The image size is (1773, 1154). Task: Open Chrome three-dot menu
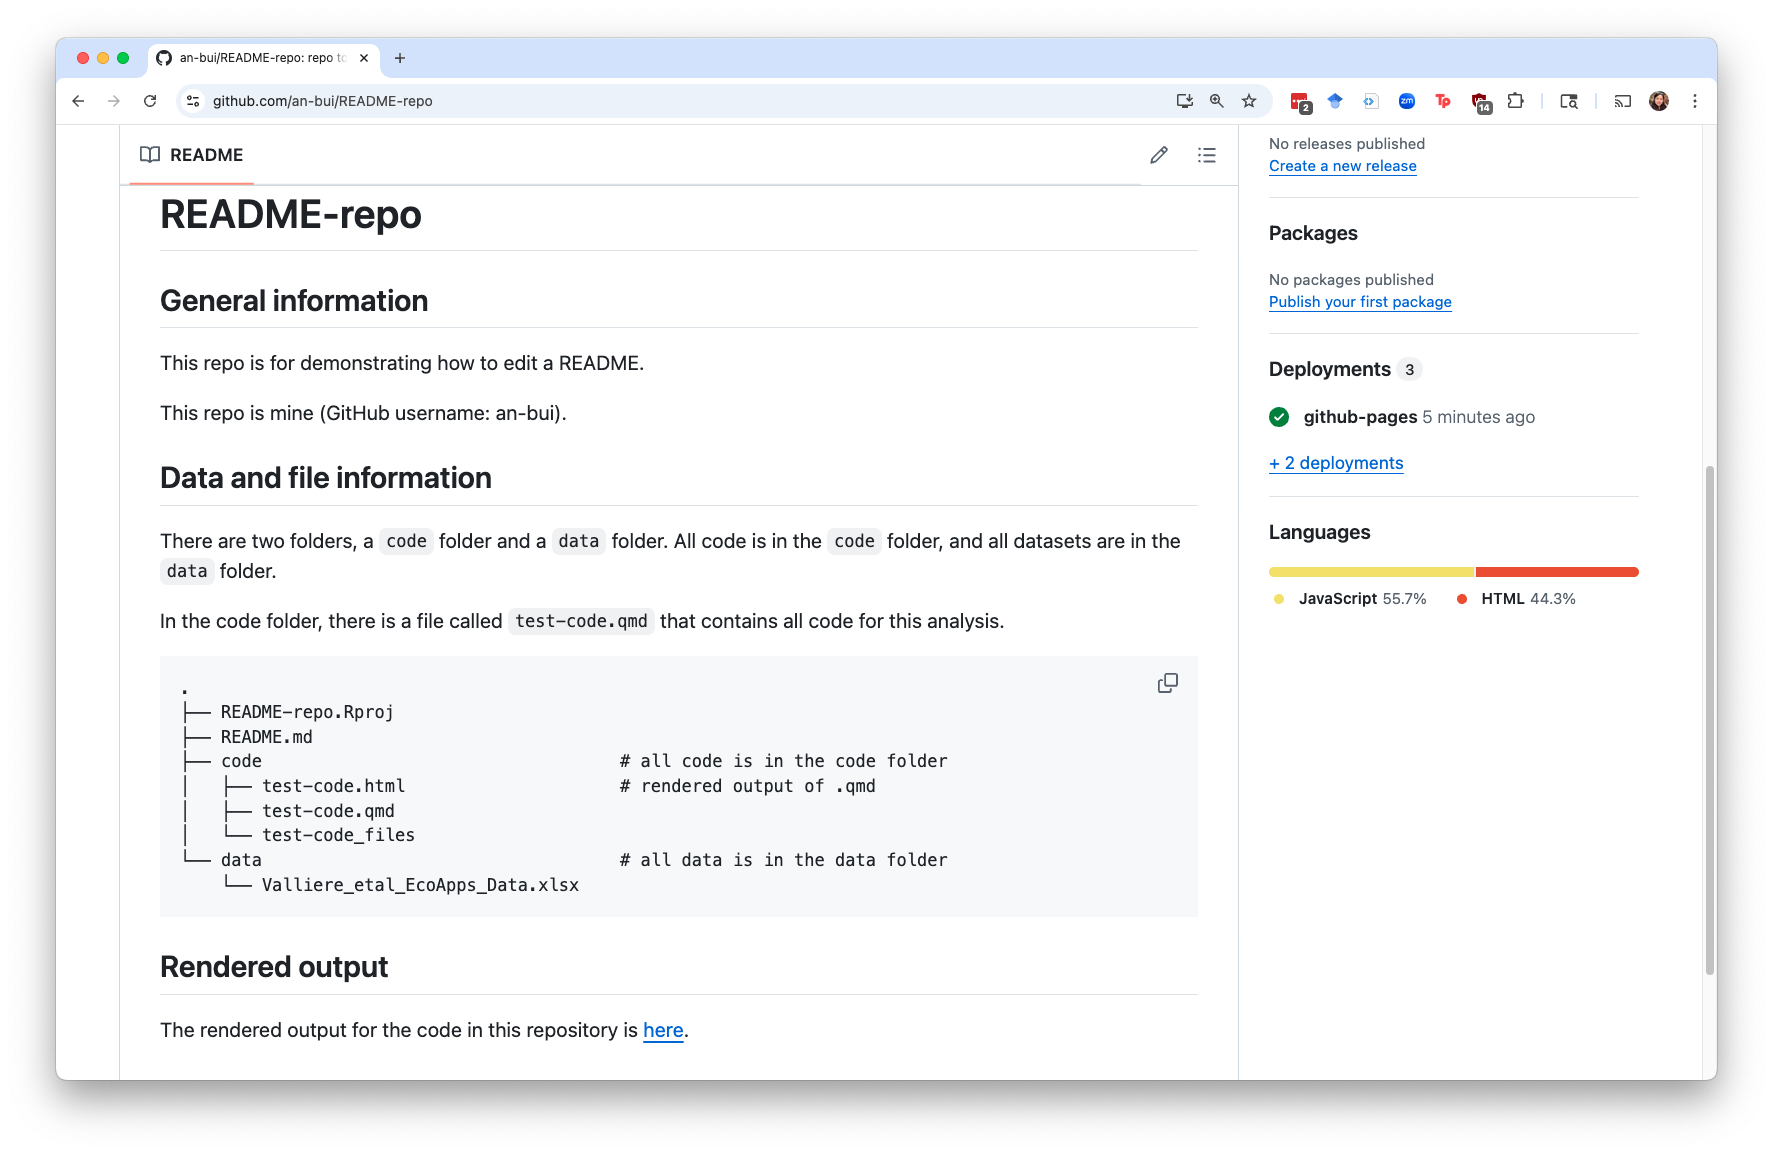(x=1694, y=101)
